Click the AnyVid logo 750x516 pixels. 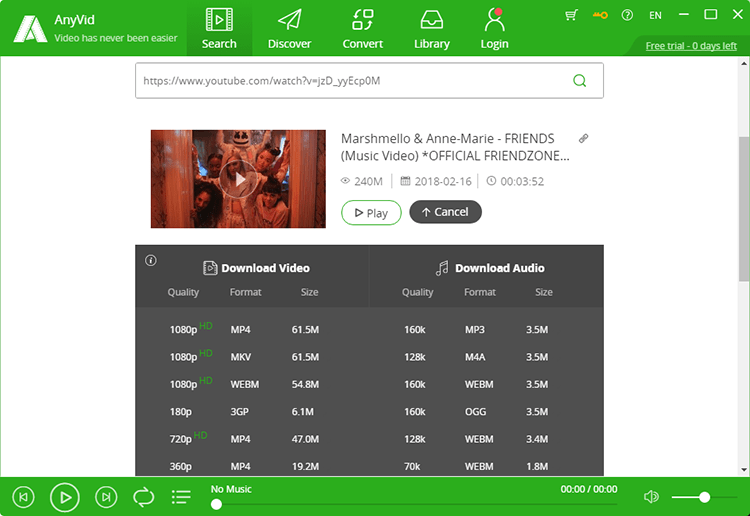[x=30, y=29]
